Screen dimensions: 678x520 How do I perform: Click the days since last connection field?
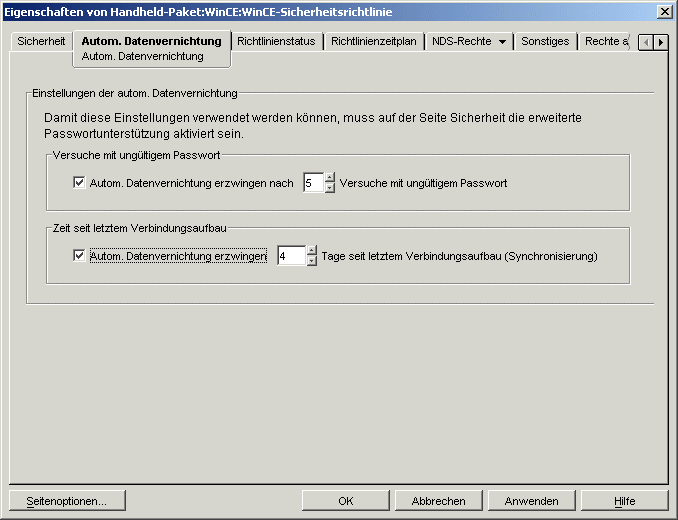tap(291, 256)
